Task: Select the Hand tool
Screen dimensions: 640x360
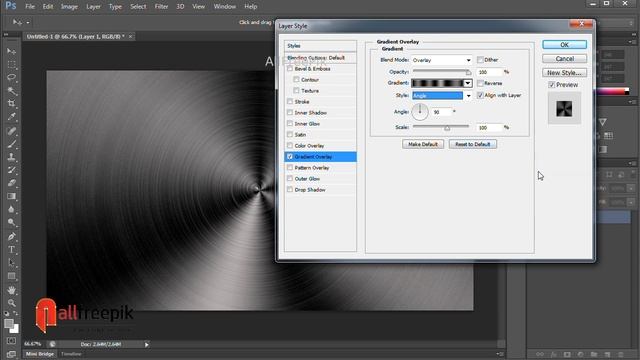Action: click(x=11, y=290)
